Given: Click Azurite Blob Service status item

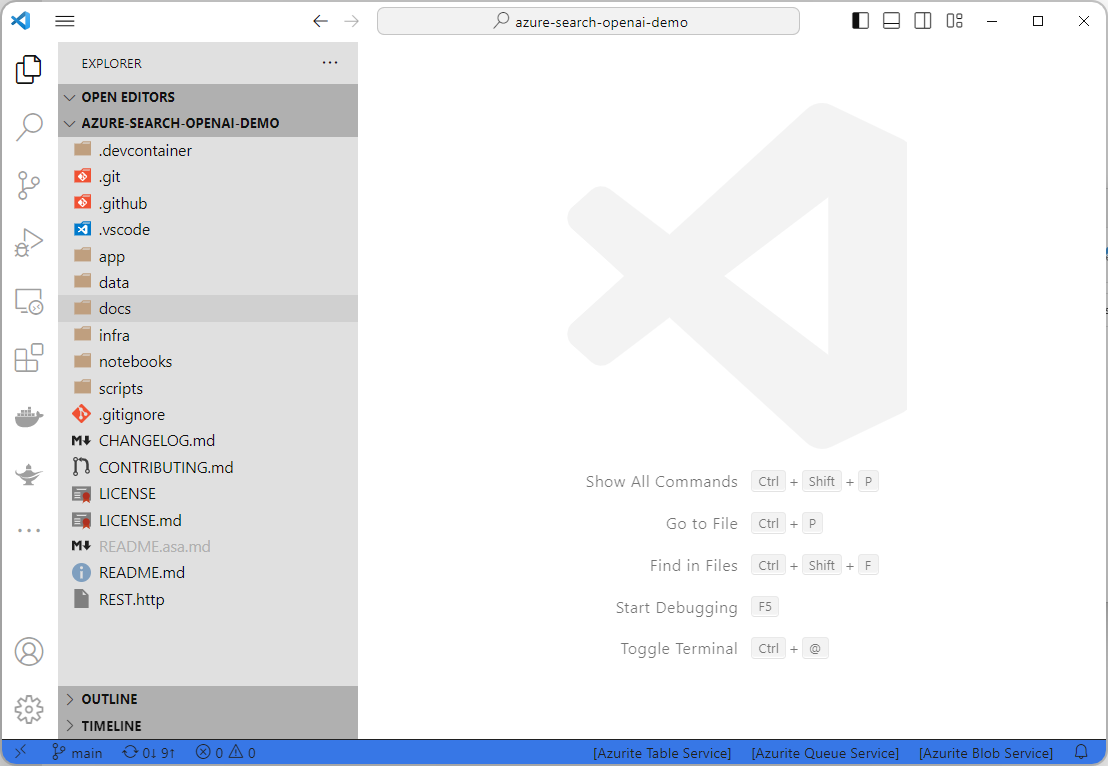Looking at the screenshot, I should tap(985, 753).
